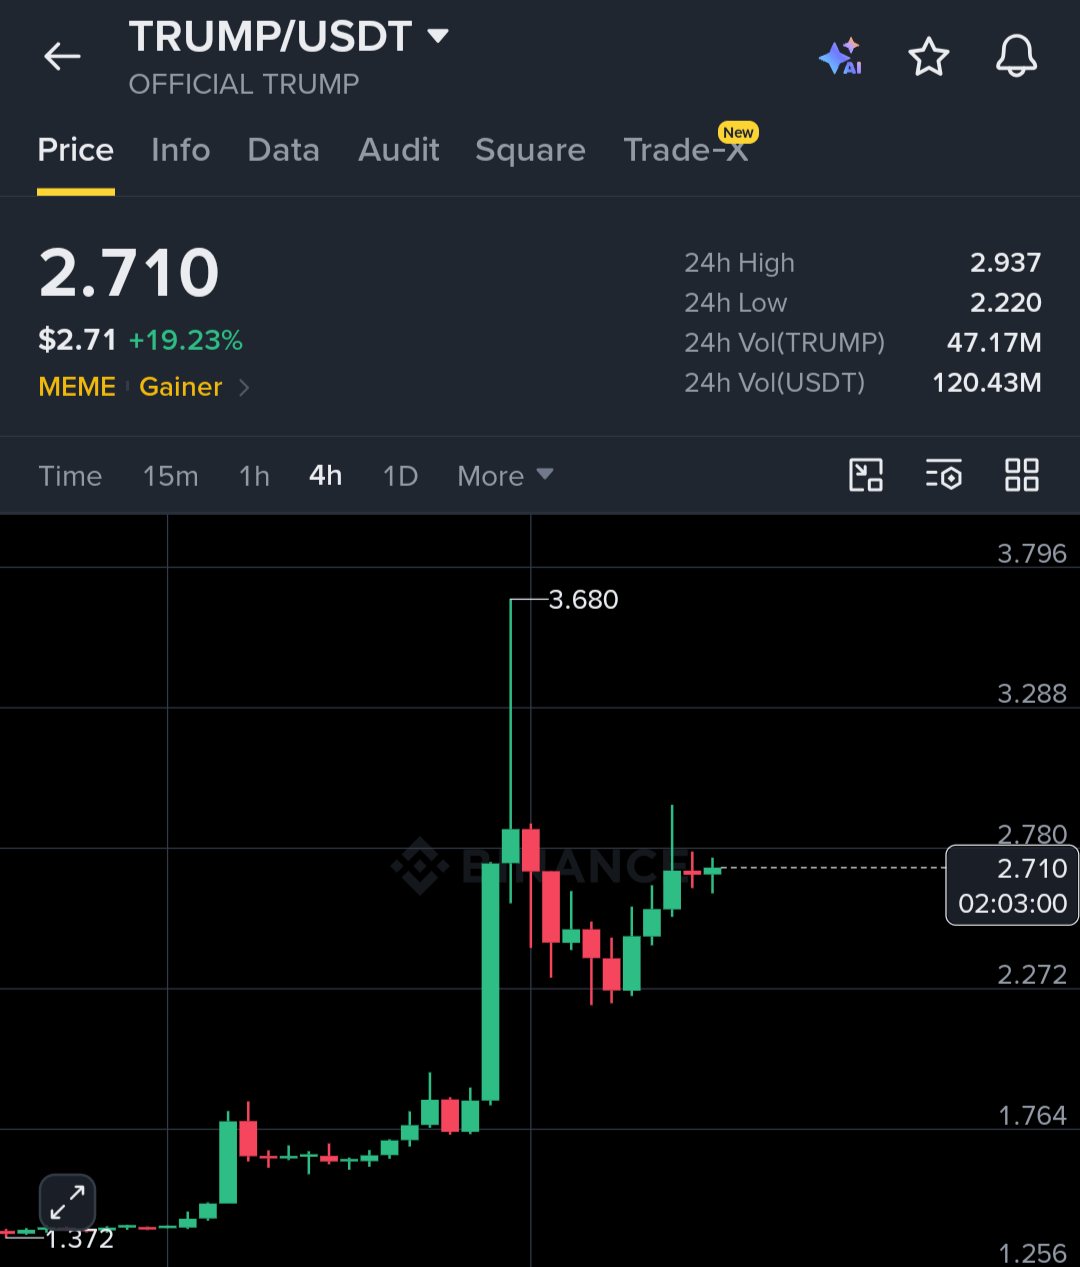Tap the 24h Vol(TRUMP) value 47.17M
Screen dimensions: 1080x1267
[994, 343]
